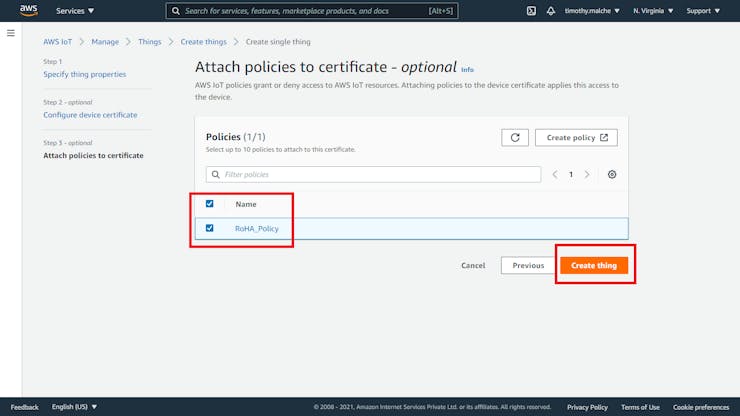Open notifications bell icon
The height and width of the screenshot is (416, 740).
tap(551, 10)
